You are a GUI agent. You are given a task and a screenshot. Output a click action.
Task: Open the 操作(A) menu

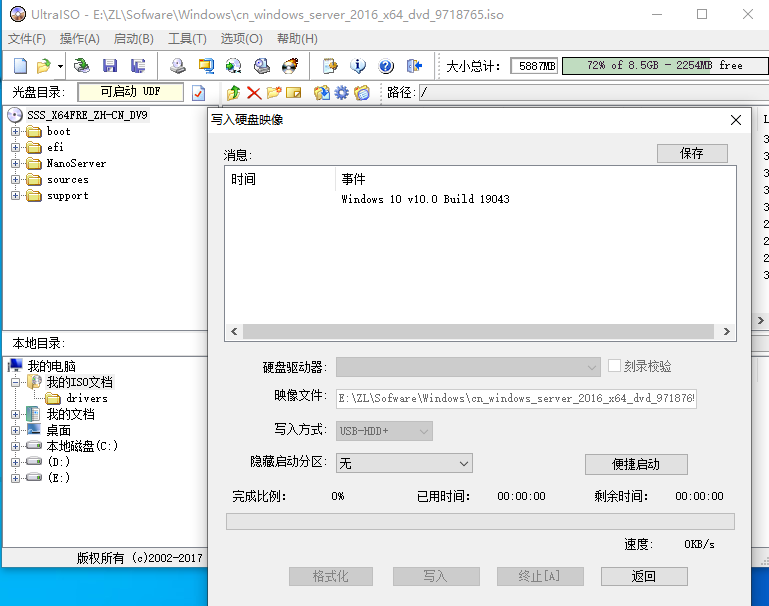click(x=79, y=39)
